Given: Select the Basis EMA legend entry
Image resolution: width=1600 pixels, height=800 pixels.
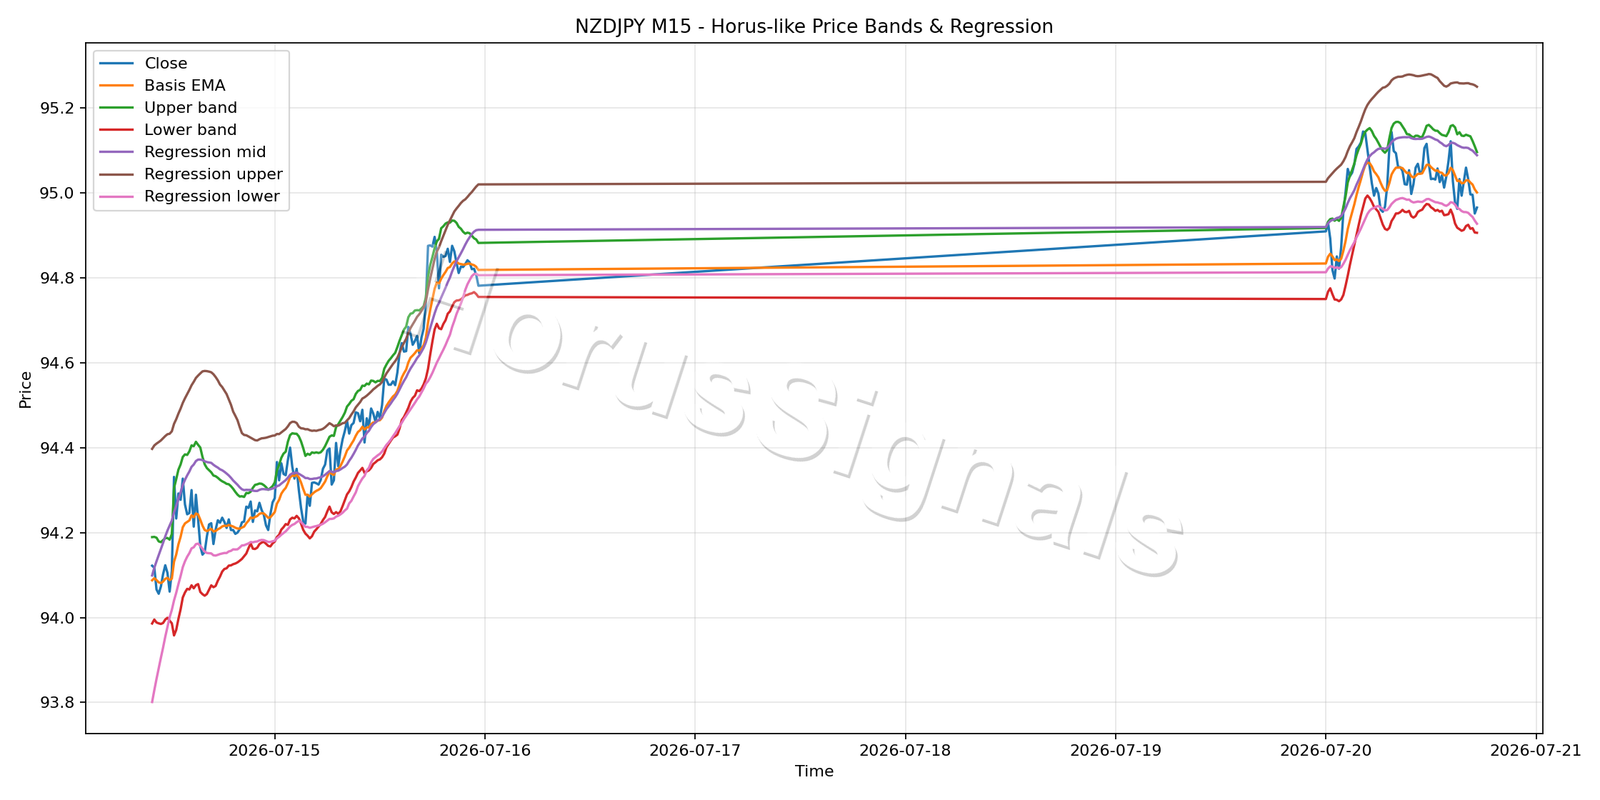Looking at the screenshot, I should click(x=185, y=86).
